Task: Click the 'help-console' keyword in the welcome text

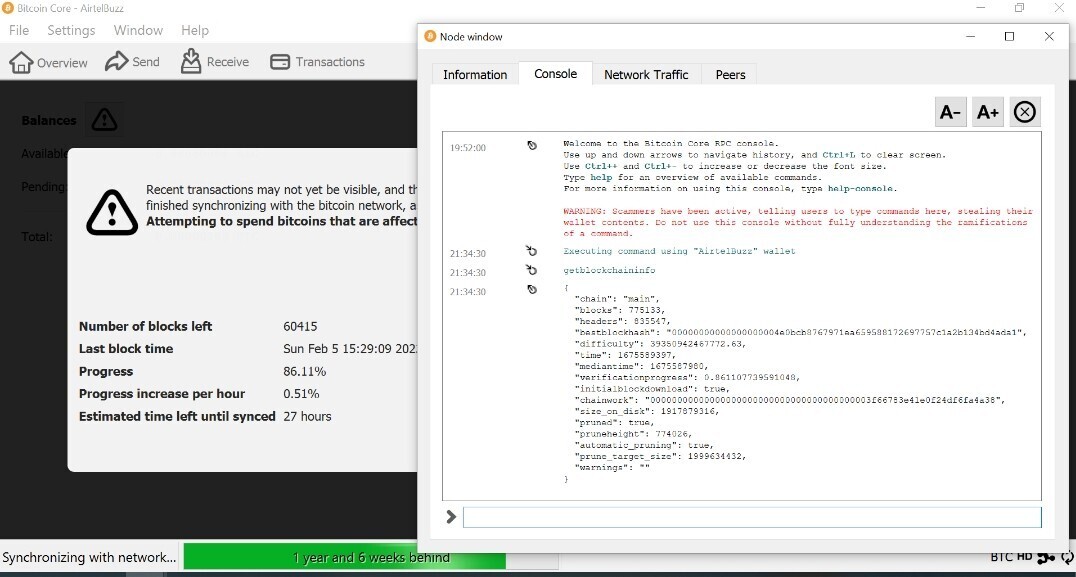Action: point(861,189)
